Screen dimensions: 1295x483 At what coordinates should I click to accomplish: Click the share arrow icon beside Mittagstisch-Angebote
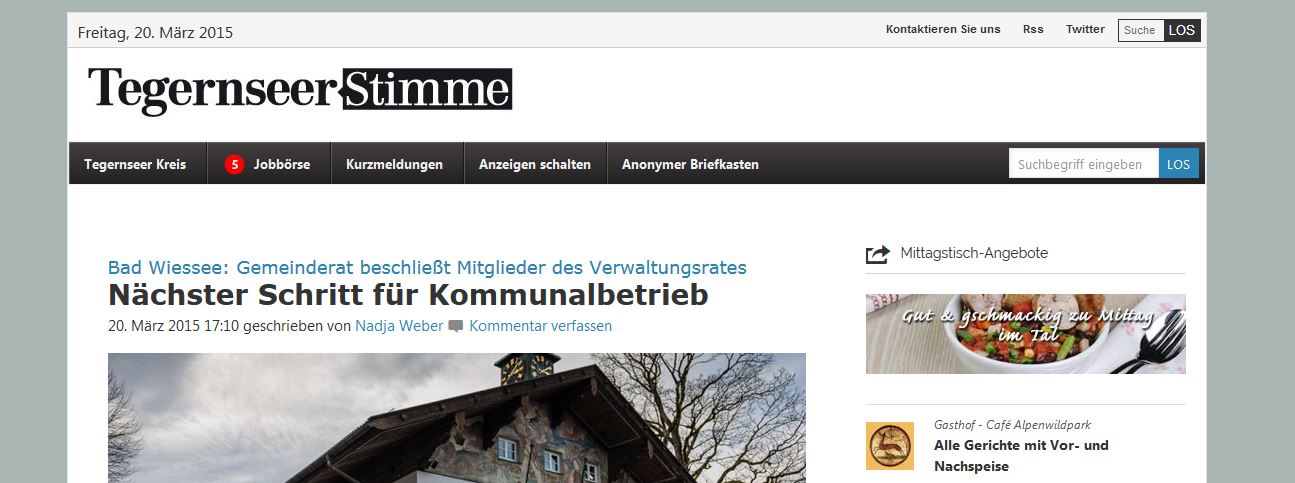point(877,254)
